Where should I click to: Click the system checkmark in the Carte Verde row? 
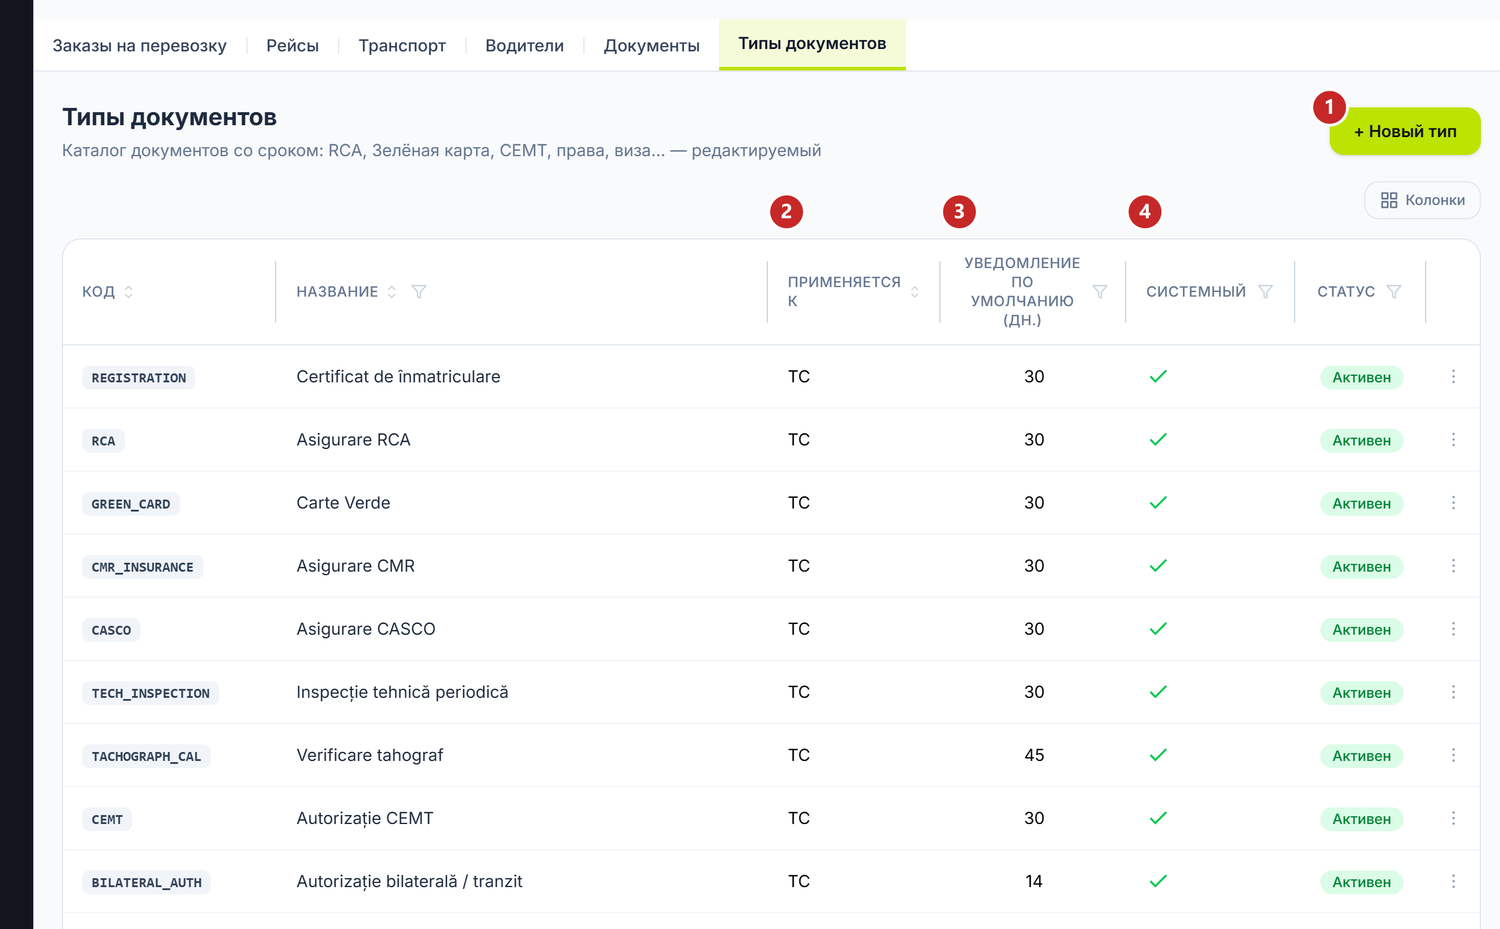1158,503
